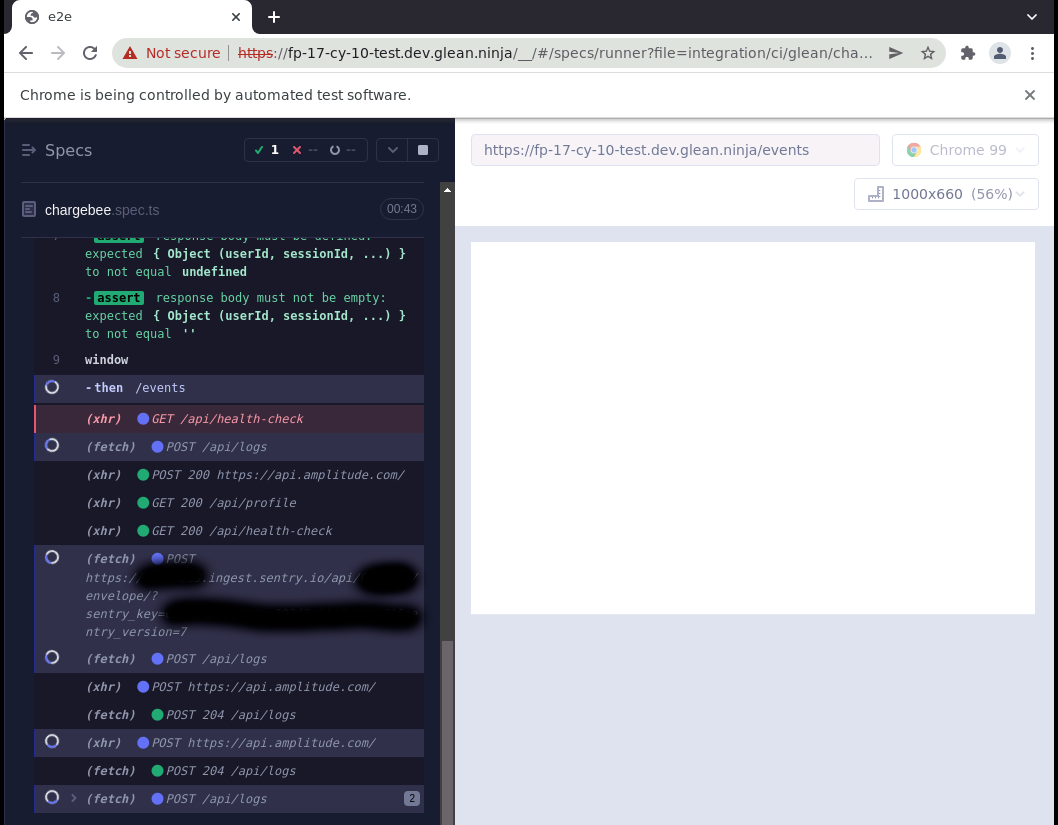Close the e2e tab
Screen dimensions: 1058x825
235,17
